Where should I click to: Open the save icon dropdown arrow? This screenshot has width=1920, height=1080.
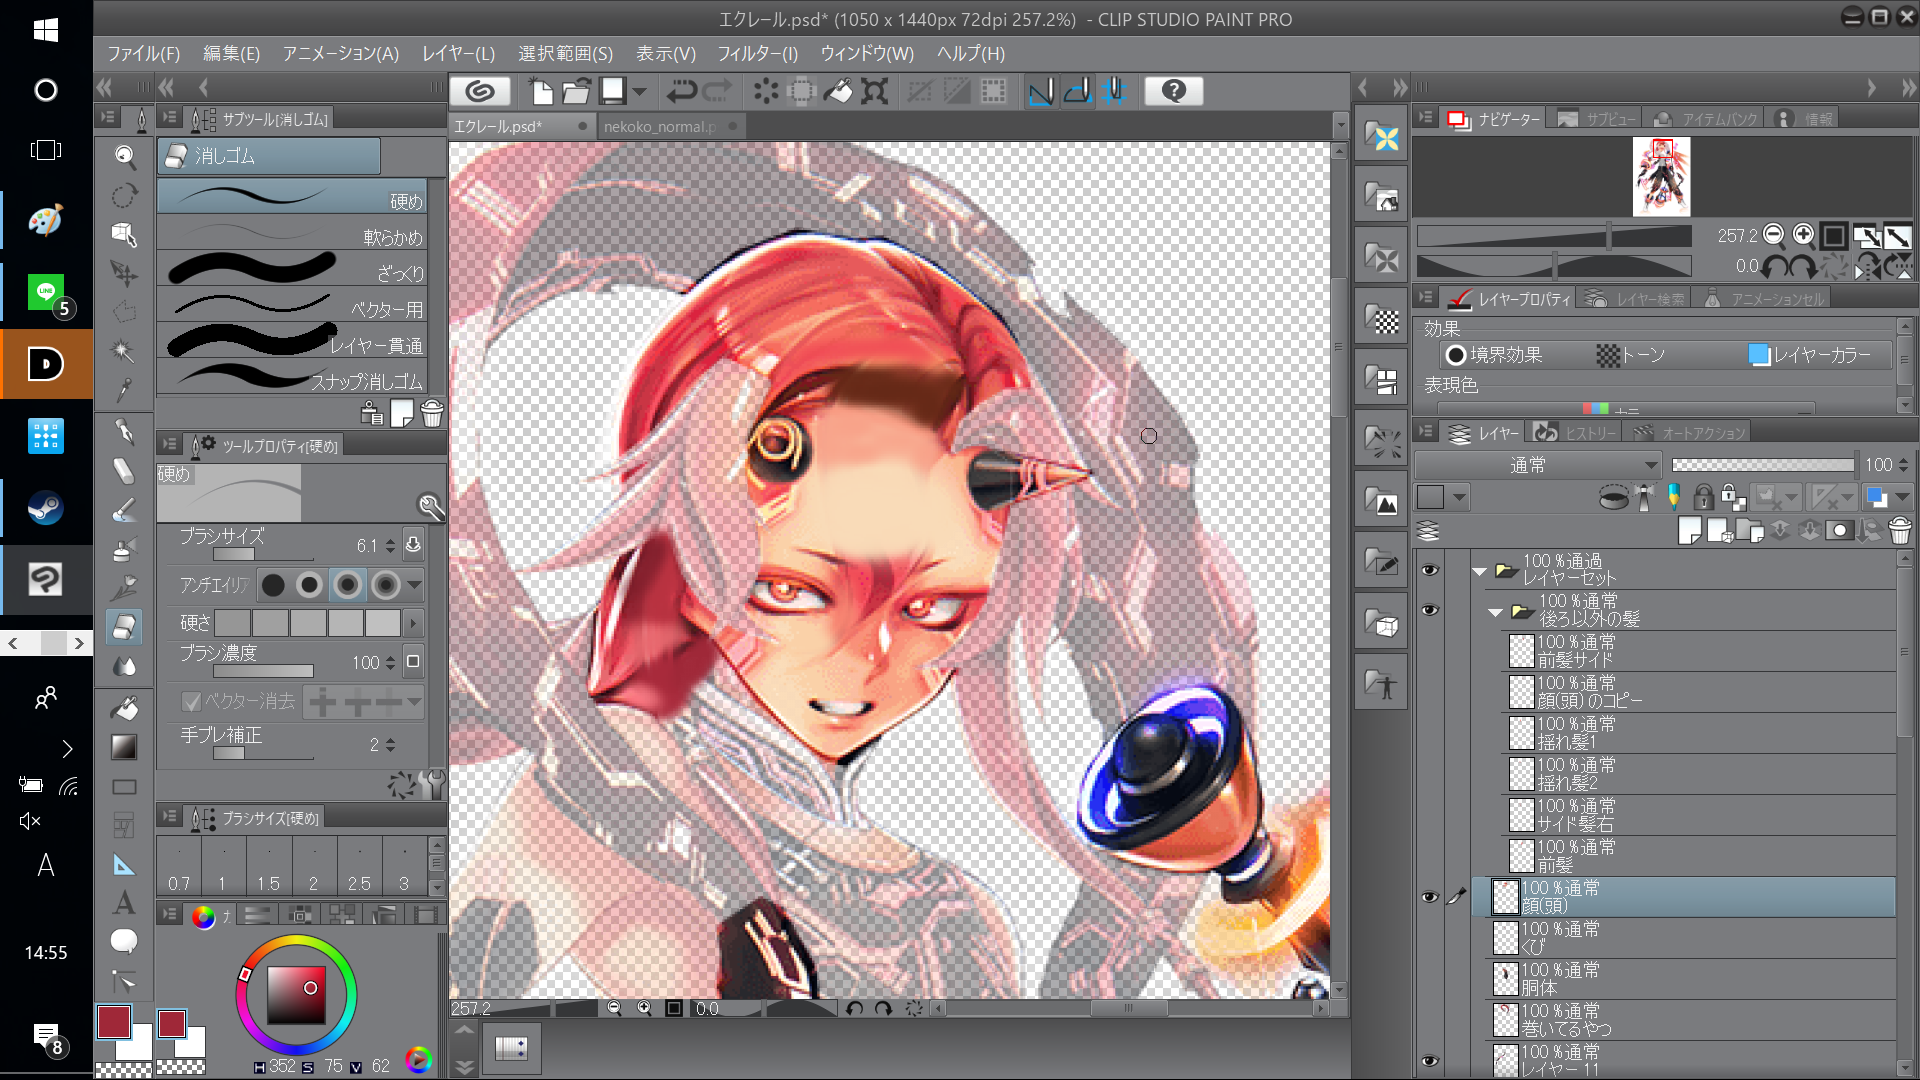(x=639, y=92)
